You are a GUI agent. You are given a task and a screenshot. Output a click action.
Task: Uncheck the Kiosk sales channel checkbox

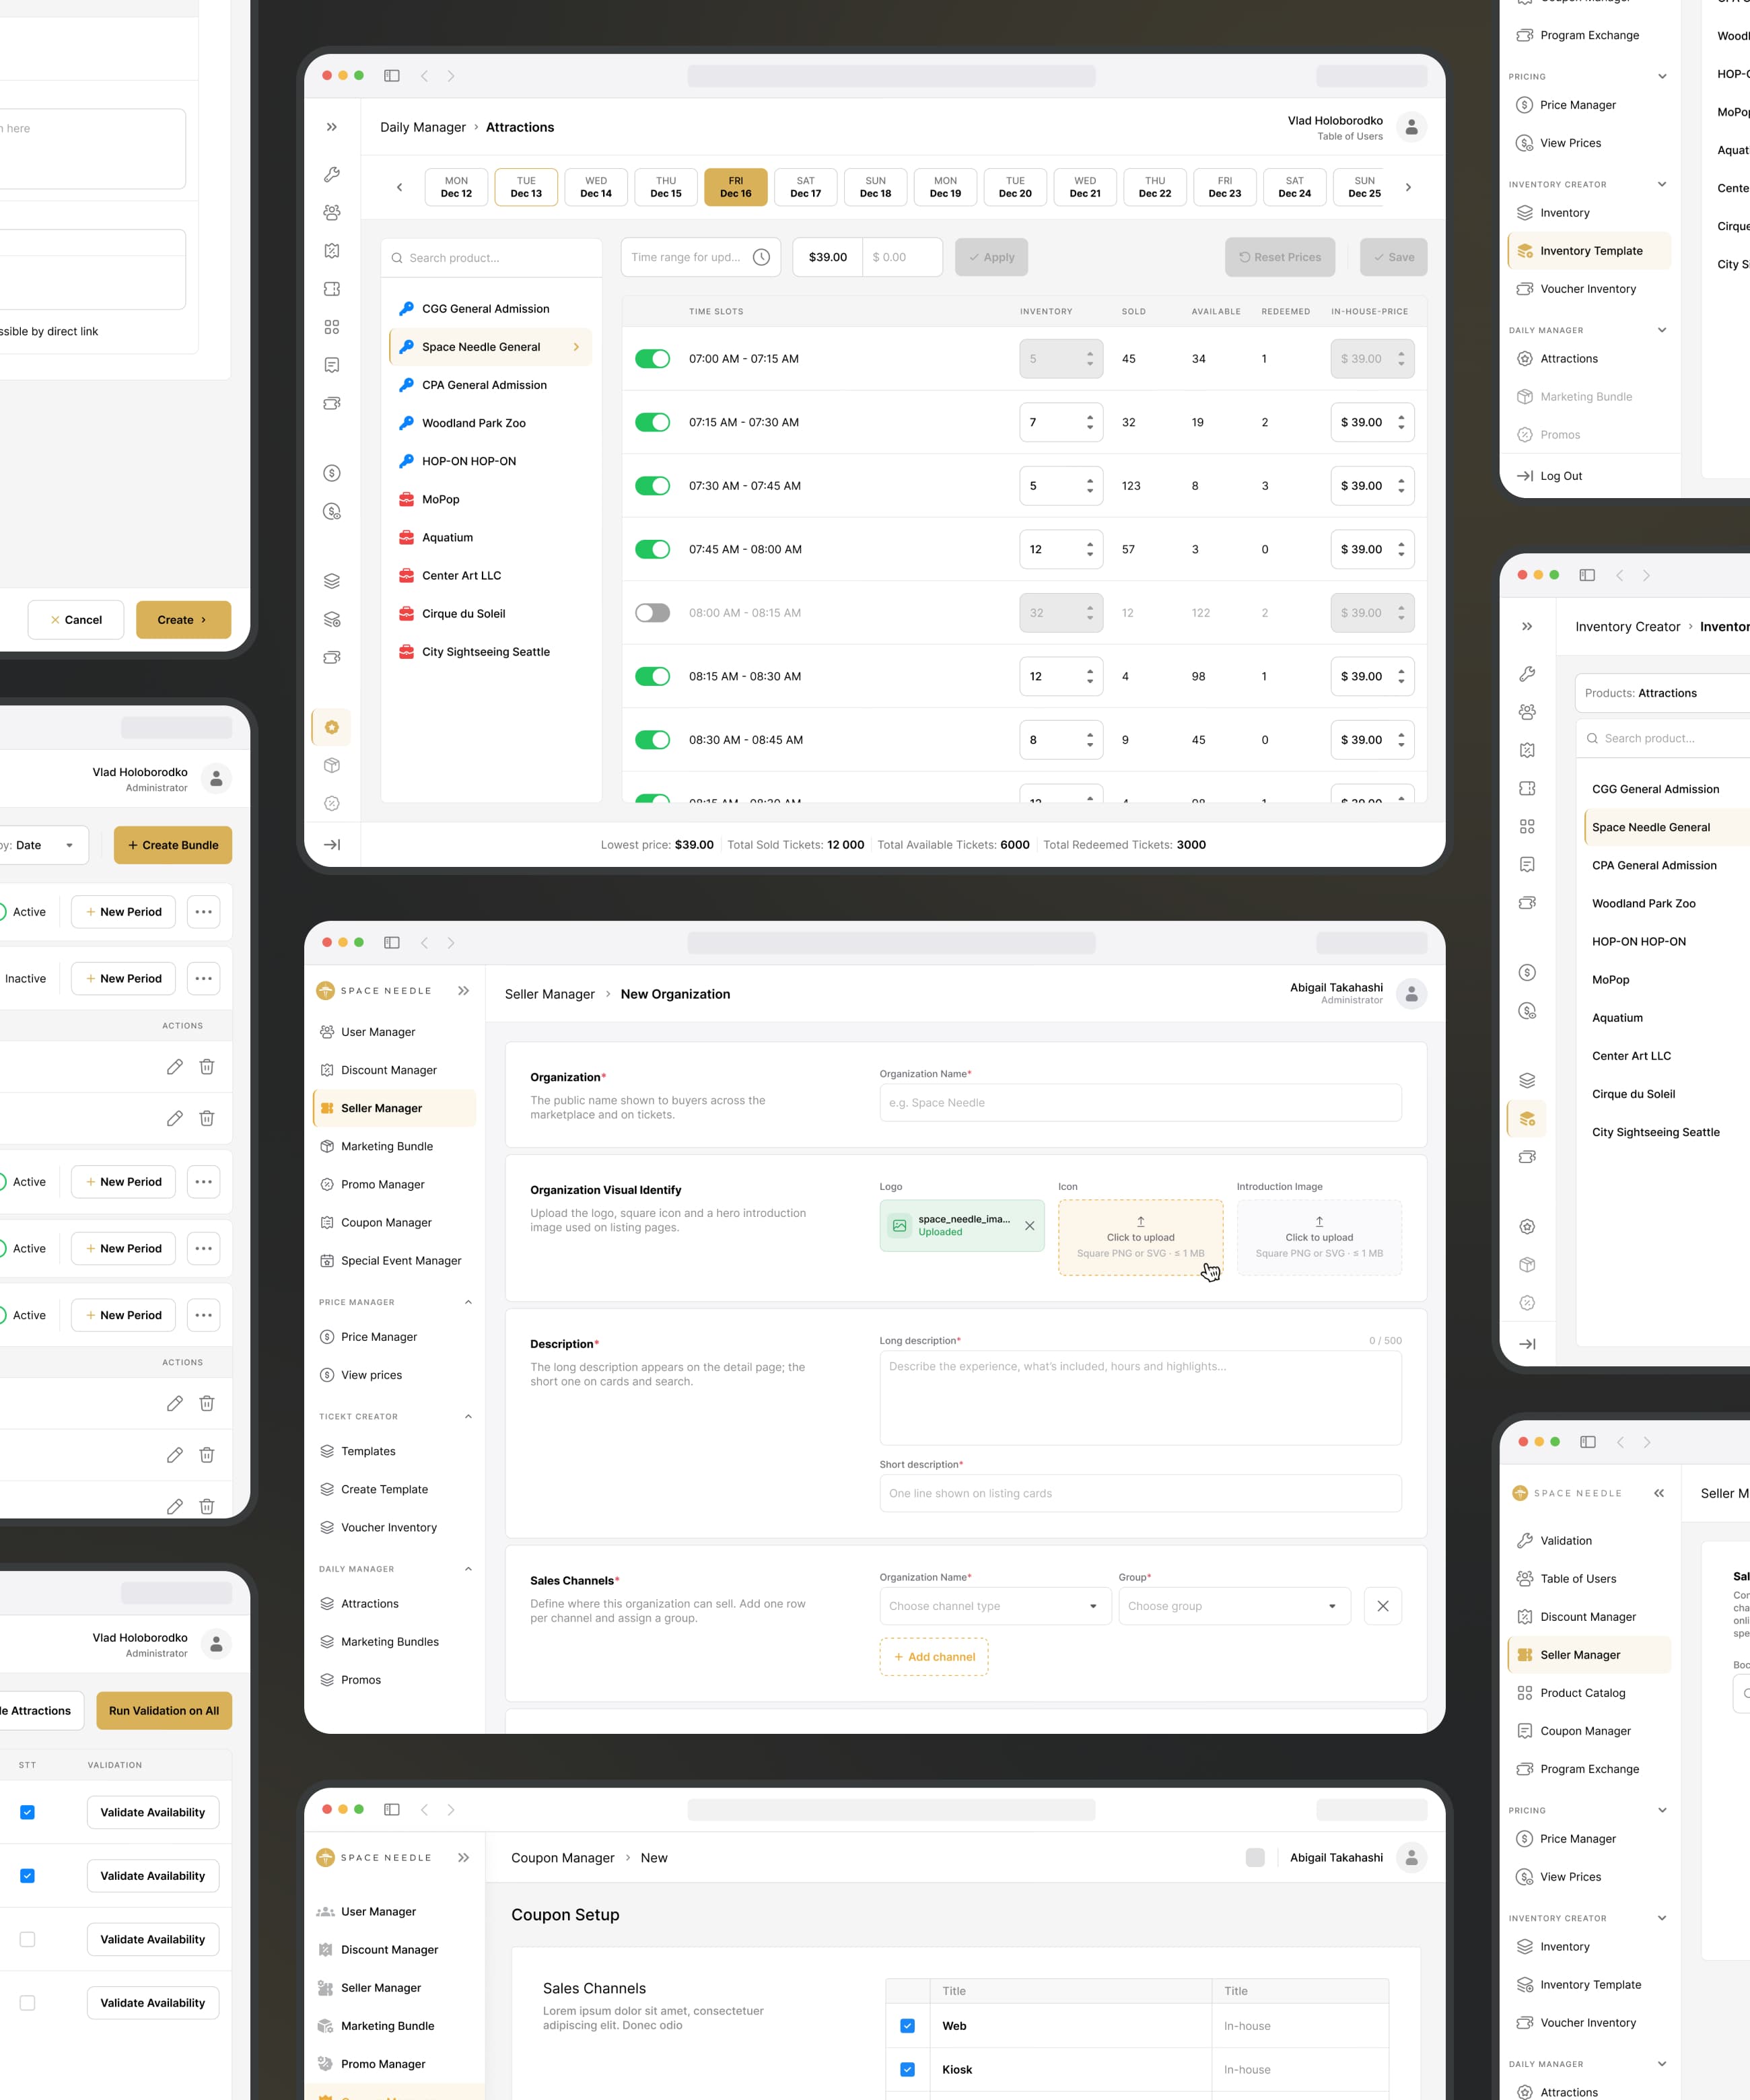[x=907, y=2070]
